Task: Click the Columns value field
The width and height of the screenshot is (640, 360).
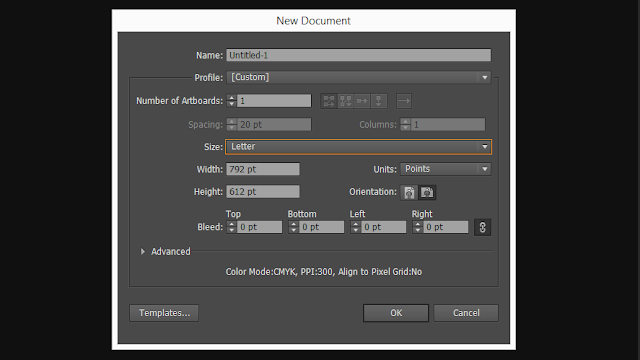Action: point(448,124)
